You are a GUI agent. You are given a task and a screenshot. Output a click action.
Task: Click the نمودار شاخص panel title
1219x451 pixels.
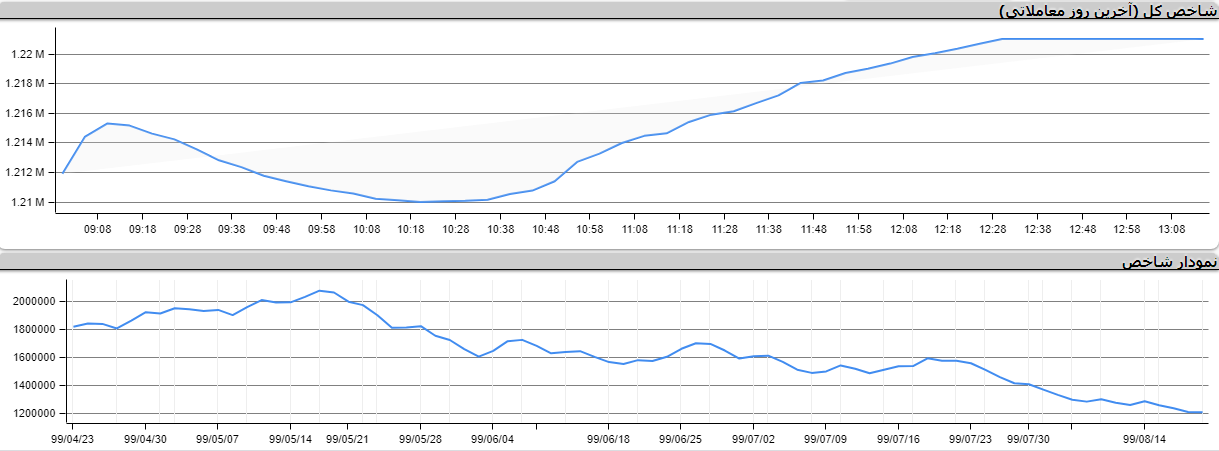pos(1170,262)
